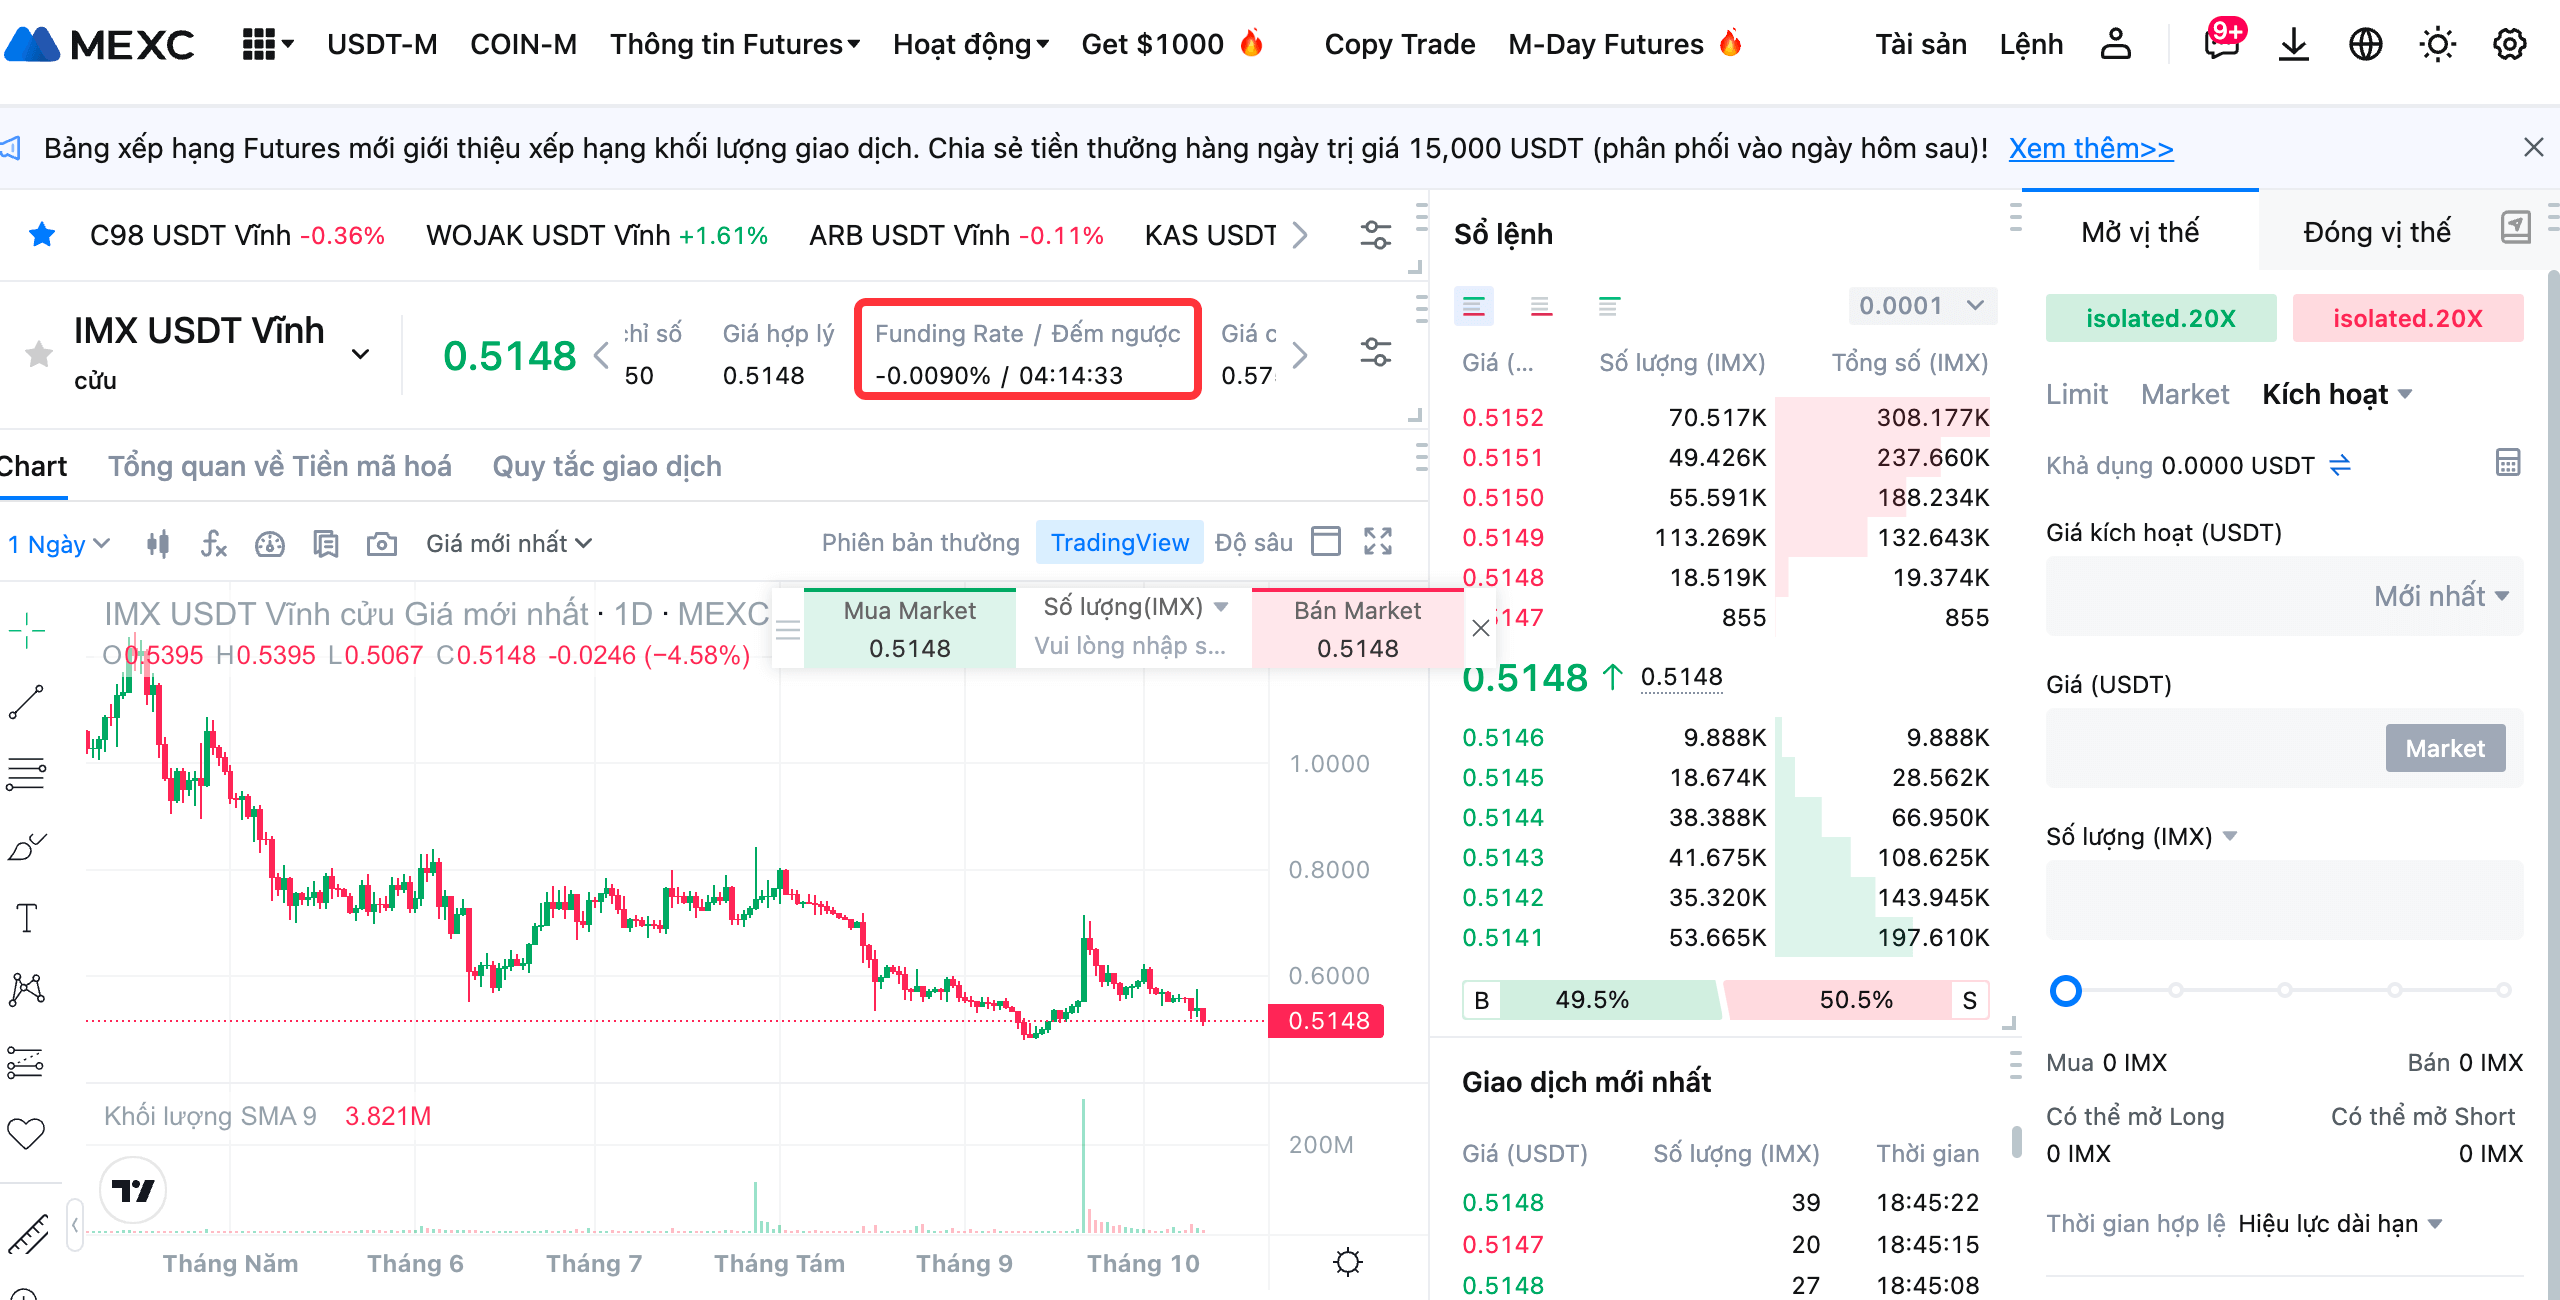Select the text annotation tool
The height and width of the screenshot is (1300, 2560).
point(26,917)
